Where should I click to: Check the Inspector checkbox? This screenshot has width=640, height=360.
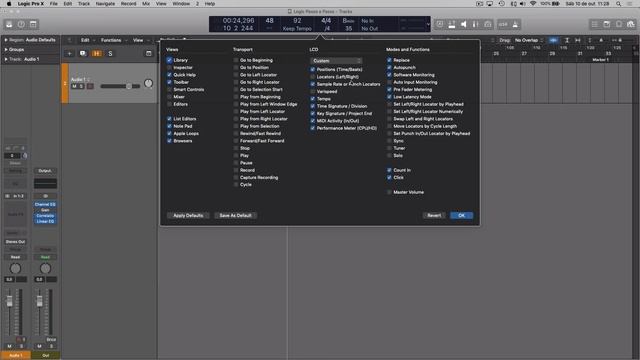(169, 67)
